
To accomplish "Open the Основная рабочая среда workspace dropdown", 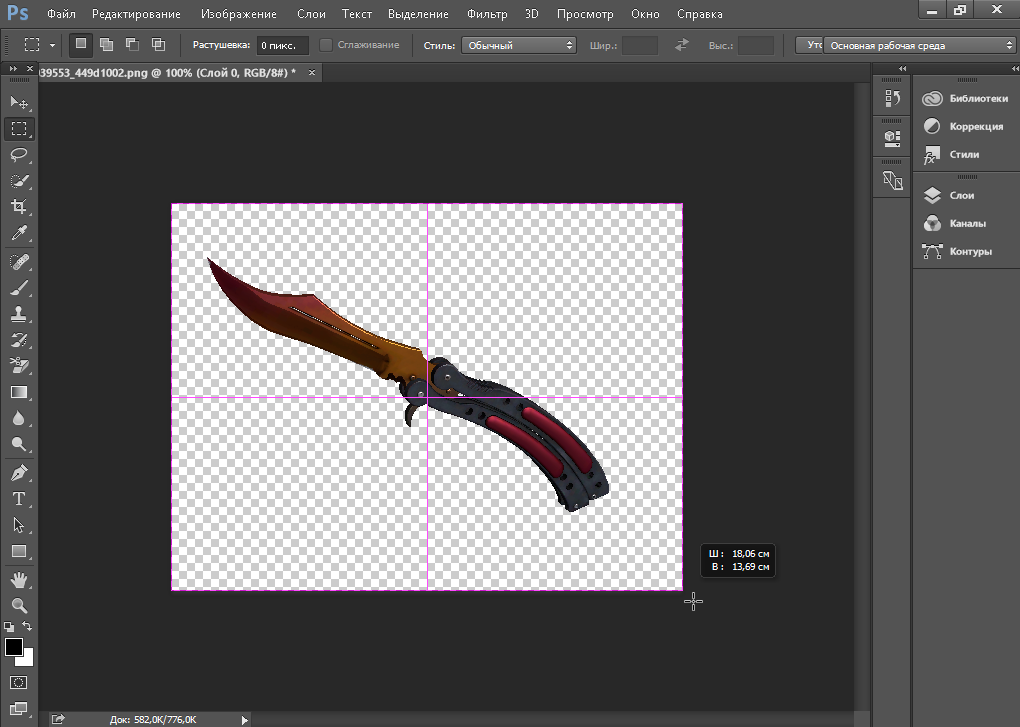I will pyautogui.click(x=919, y=46).
